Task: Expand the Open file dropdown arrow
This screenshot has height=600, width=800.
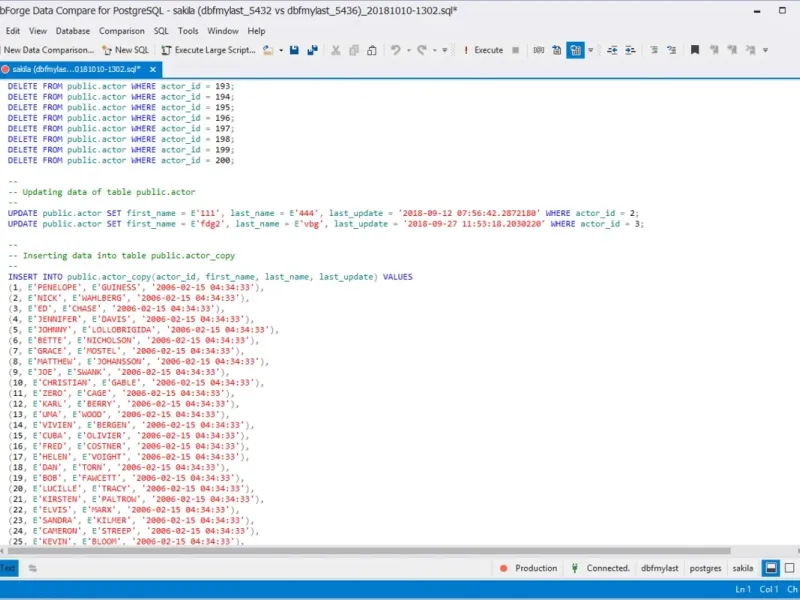Action: click(x=281, y=50)
